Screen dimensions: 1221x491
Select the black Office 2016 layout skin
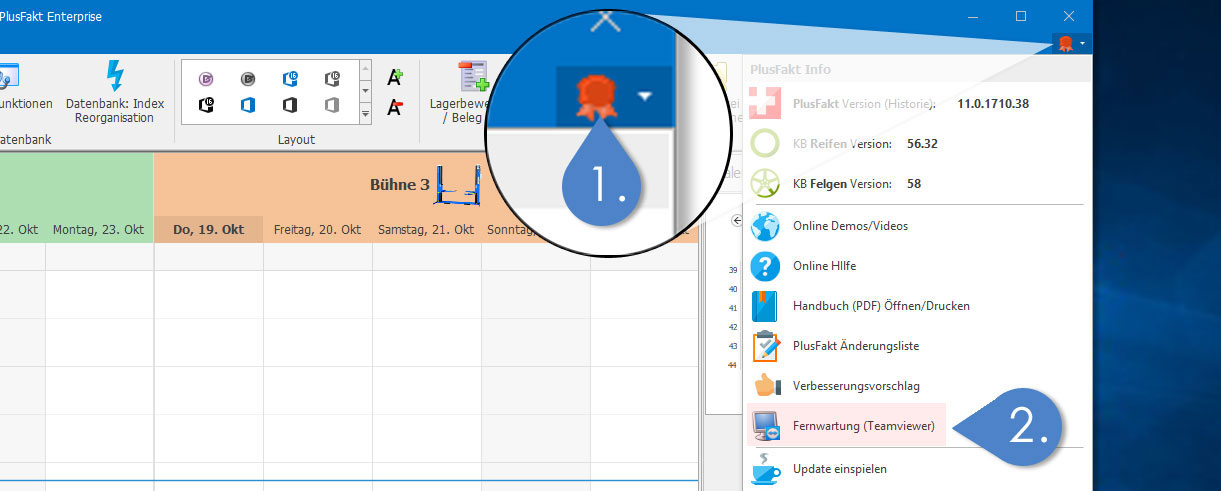[x=206, y=104]
